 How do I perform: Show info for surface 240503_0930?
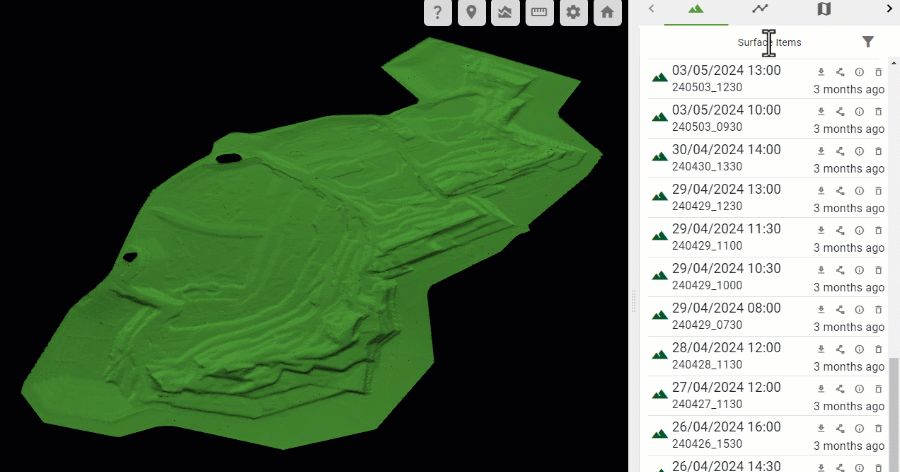pos(859,111)
